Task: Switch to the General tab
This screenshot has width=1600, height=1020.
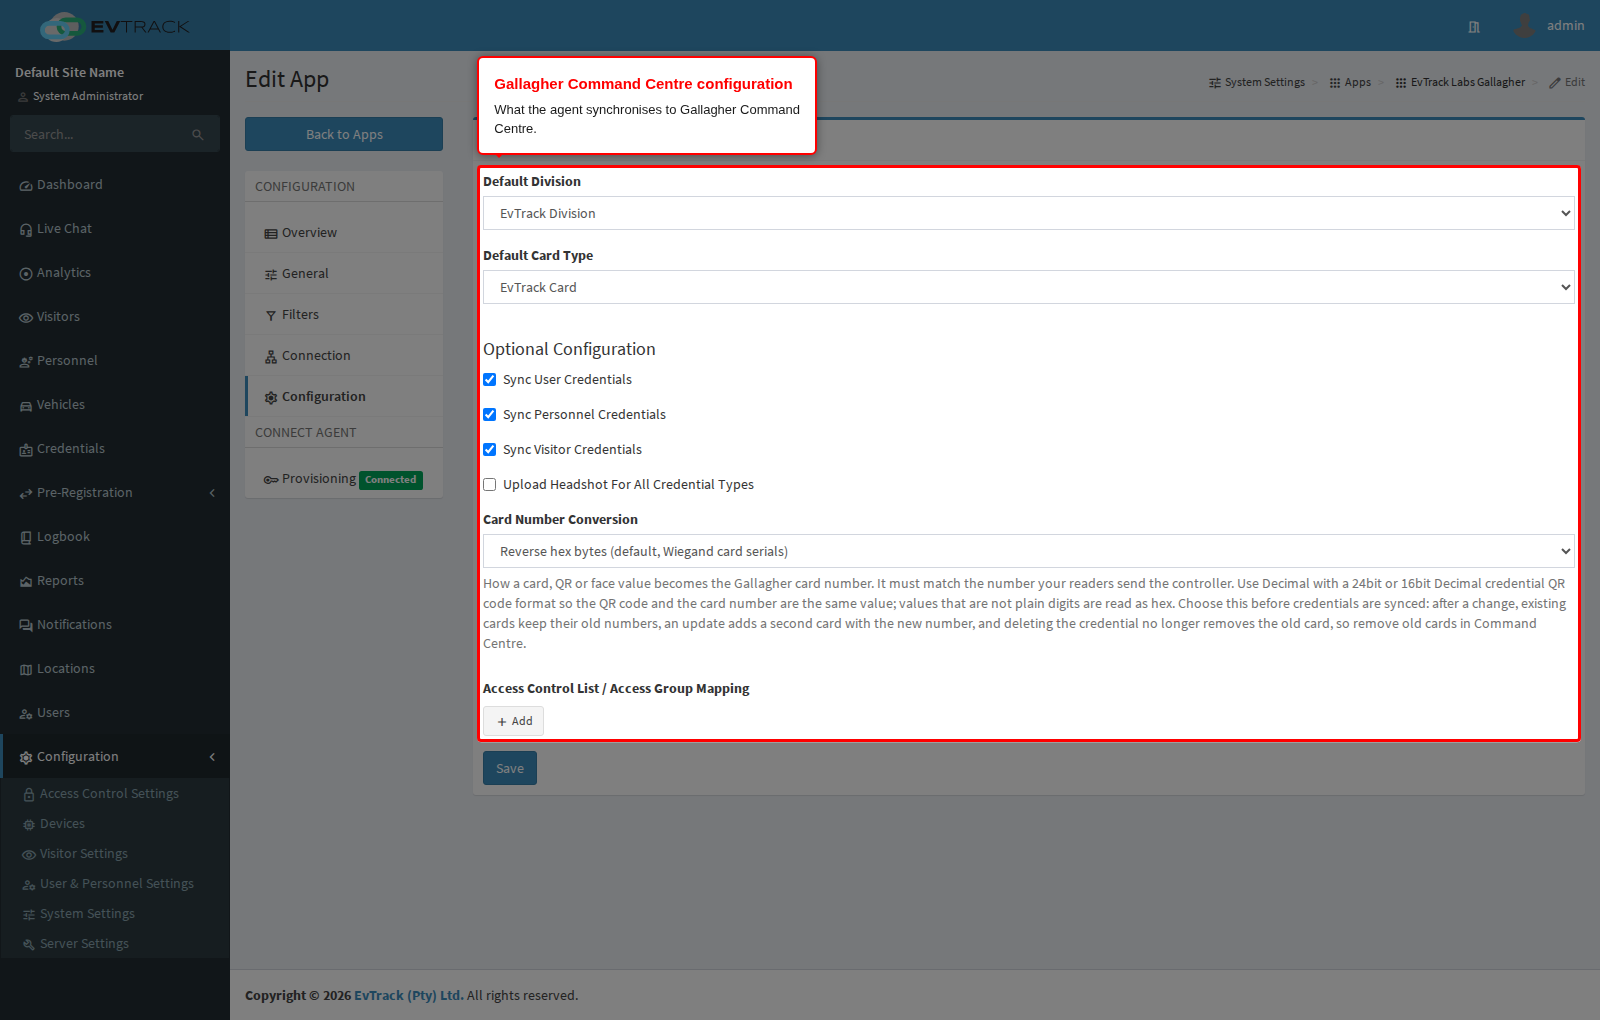Action: click(x=344, y=273)
